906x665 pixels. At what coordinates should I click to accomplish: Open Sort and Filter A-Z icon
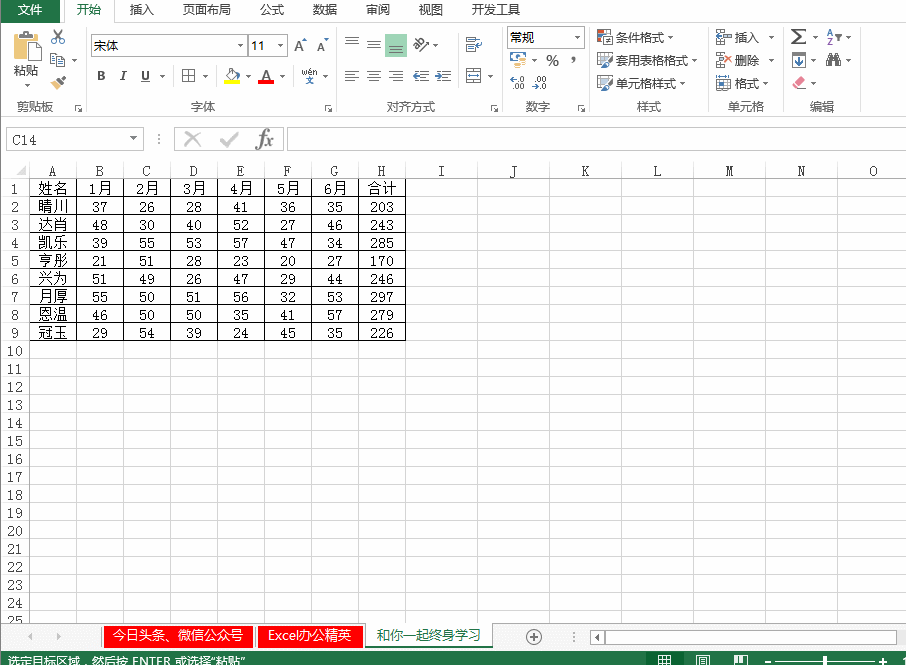point(833,37)
